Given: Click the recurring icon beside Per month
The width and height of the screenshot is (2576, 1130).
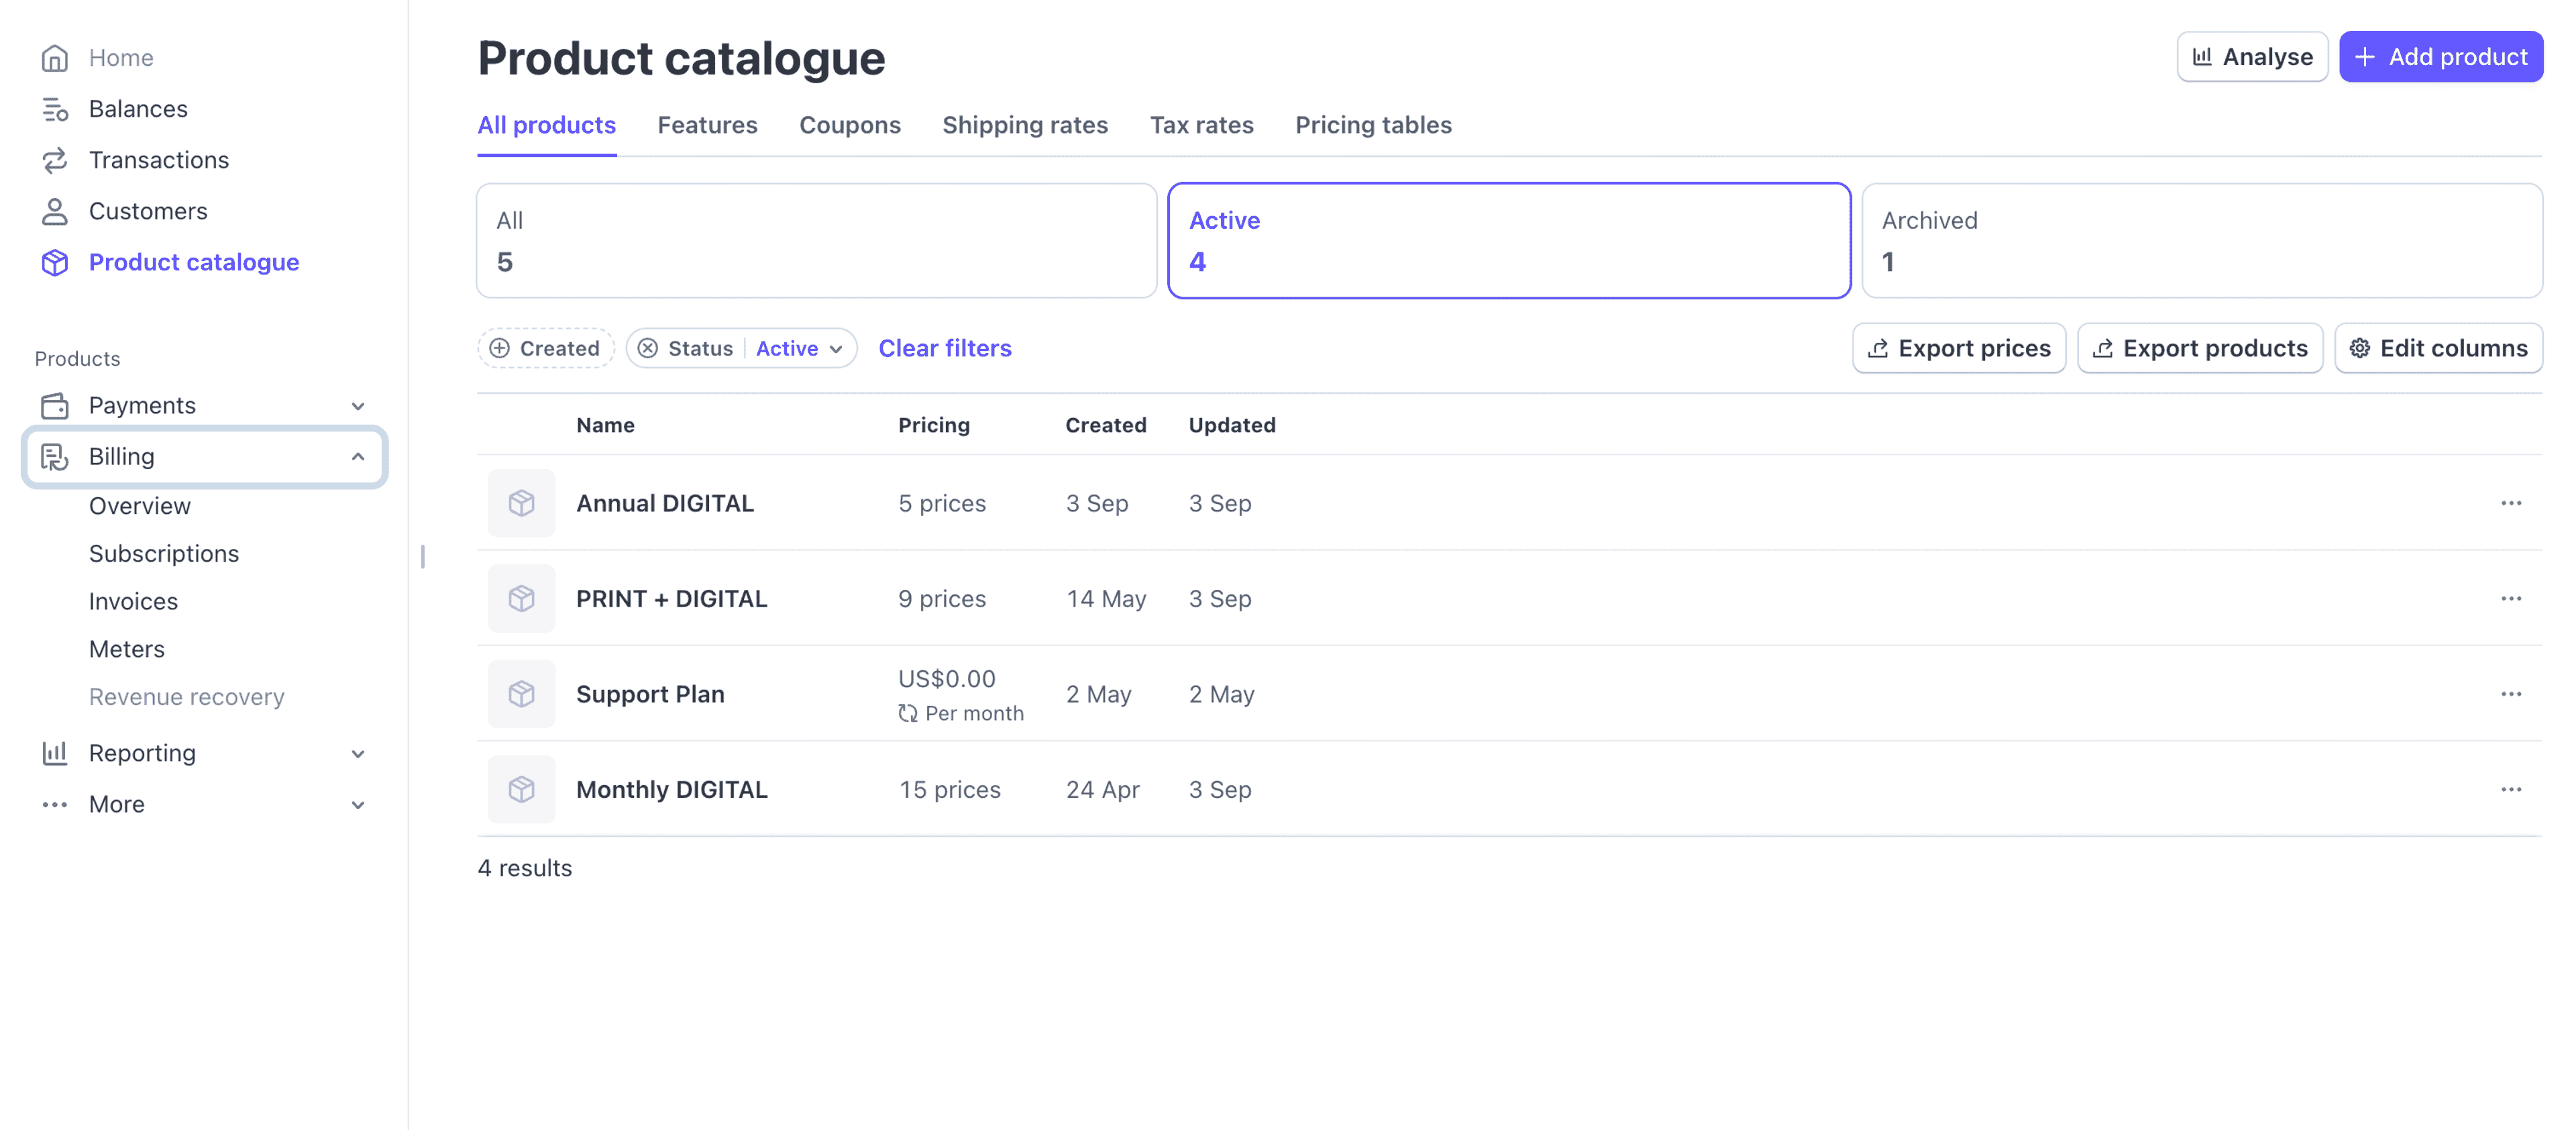Looking at the screenshot, I should [908, 714].
